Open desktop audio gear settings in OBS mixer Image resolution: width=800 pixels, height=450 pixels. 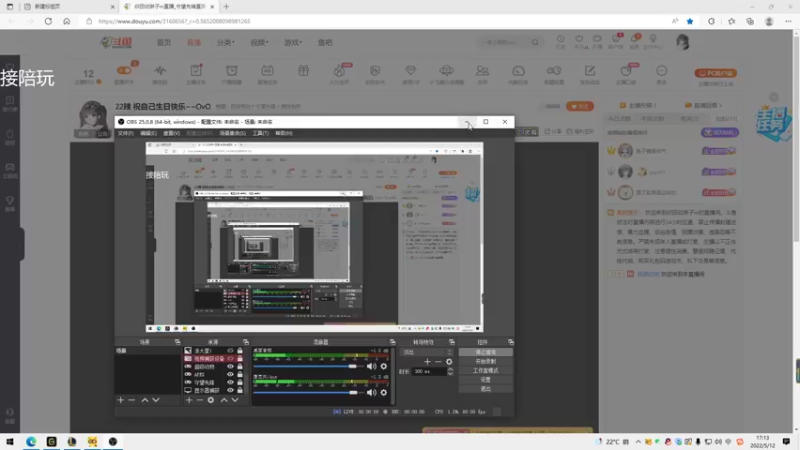(x=384, y=366)
